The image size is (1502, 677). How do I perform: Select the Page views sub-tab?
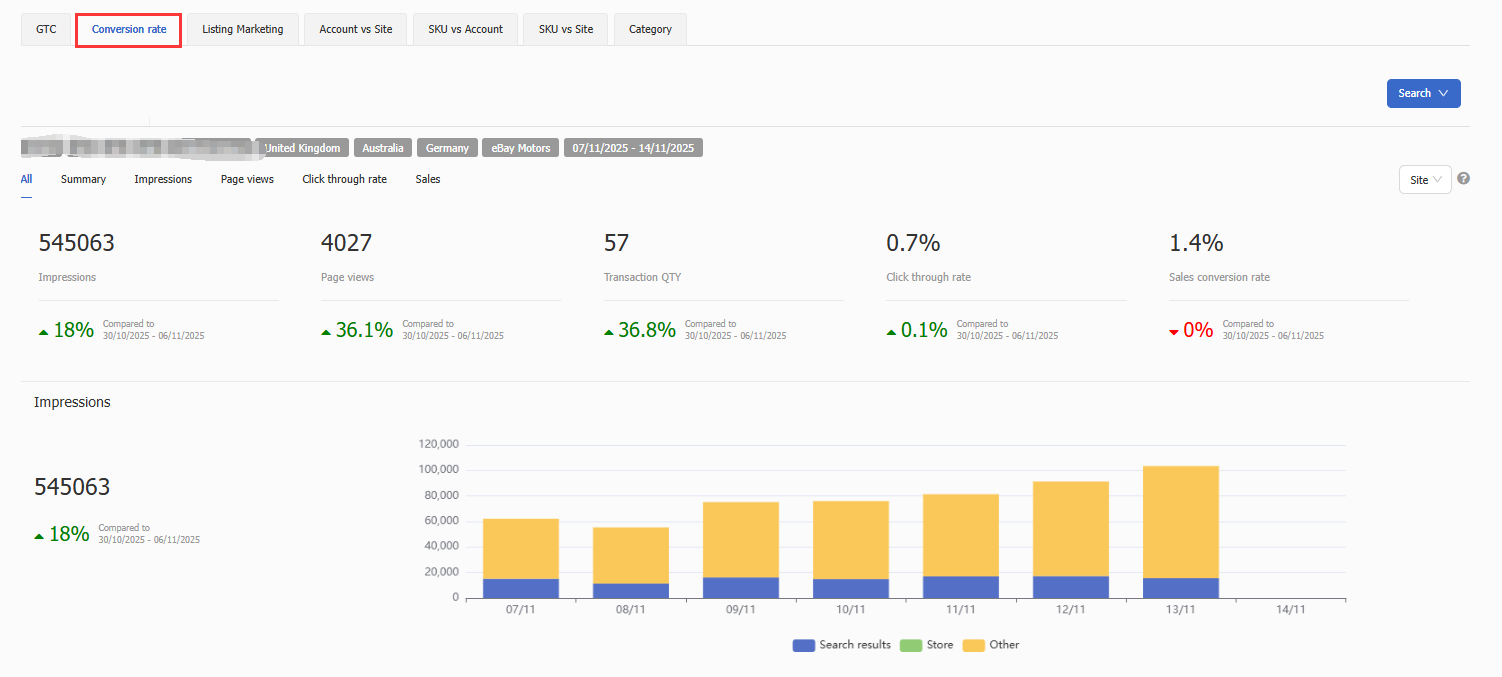tap(247, 179)
